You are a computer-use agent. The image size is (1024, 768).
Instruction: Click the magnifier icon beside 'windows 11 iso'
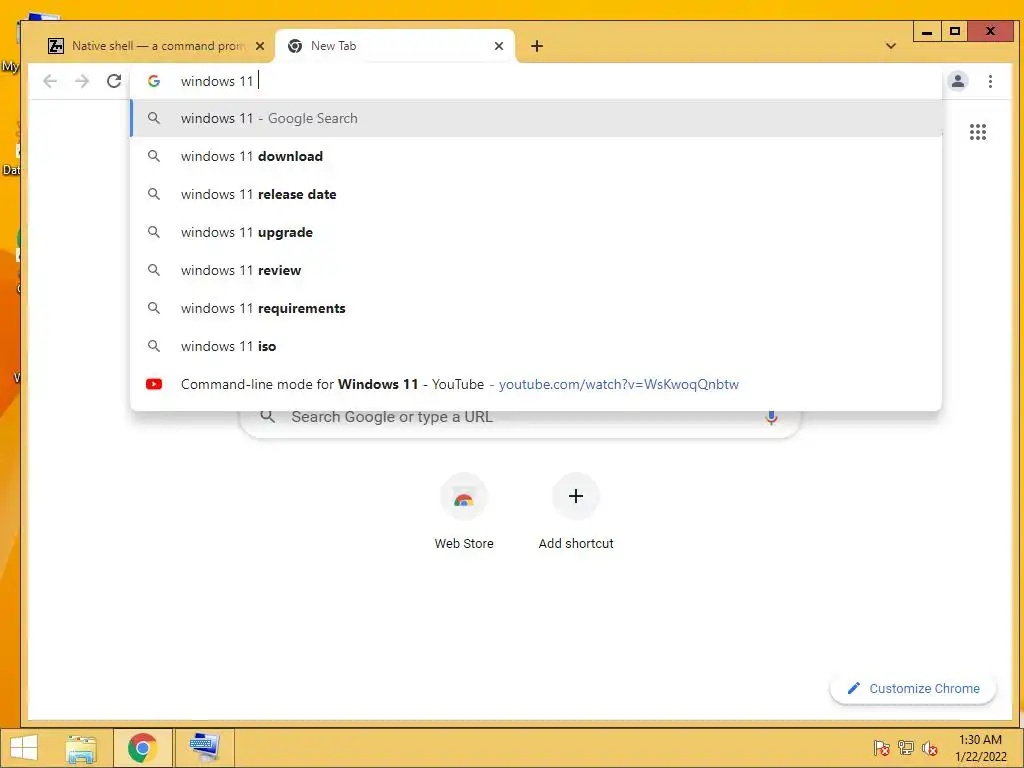pos(154,345)
